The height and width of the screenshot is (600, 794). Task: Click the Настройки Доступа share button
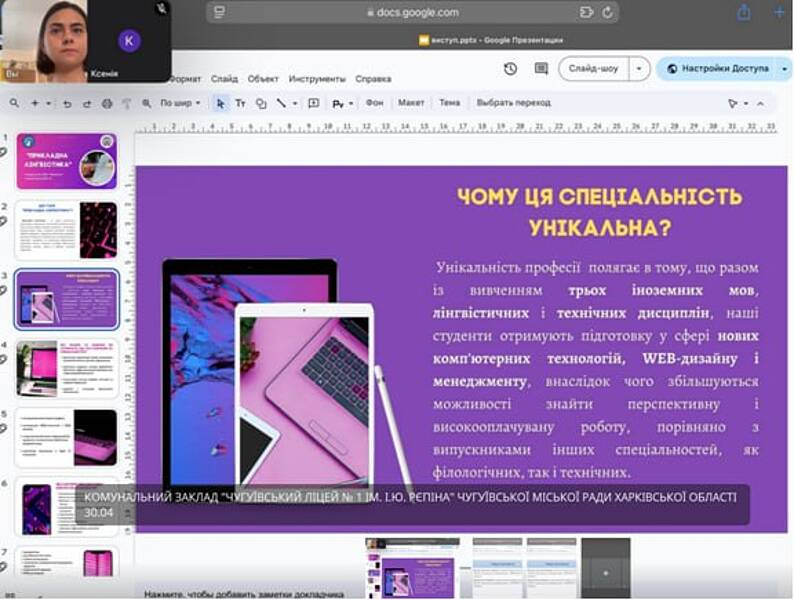click(x=717, y=69)
